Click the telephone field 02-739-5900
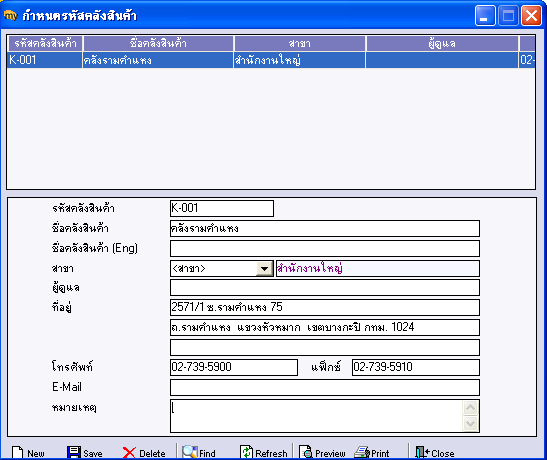 point(234,367)
